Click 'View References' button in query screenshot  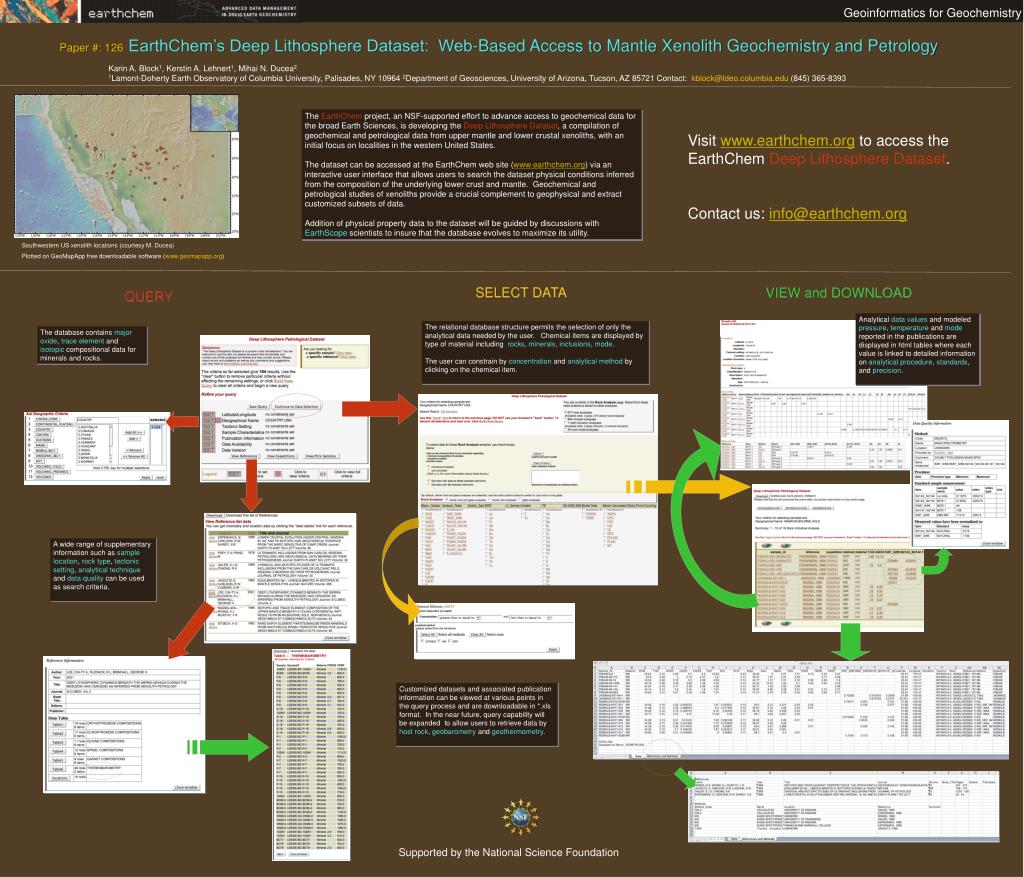(x=244, y=456)
